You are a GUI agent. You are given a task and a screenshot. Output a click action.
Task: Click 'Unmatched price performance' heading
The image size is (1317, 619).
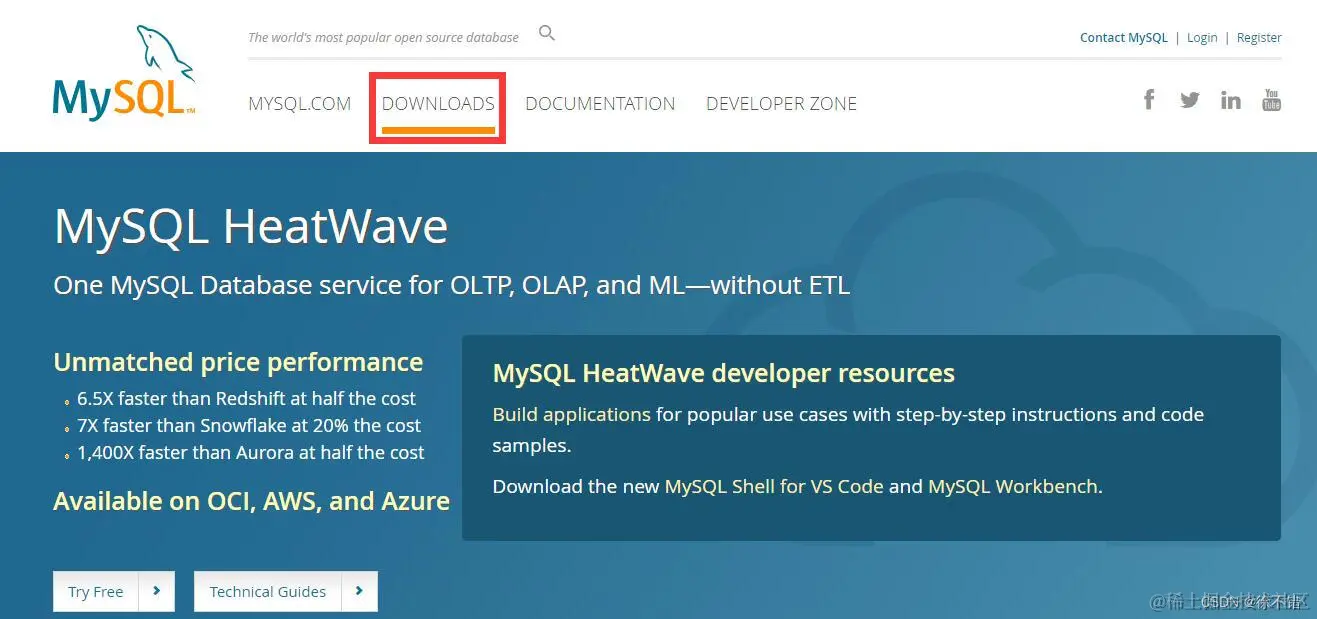[238, 362]
